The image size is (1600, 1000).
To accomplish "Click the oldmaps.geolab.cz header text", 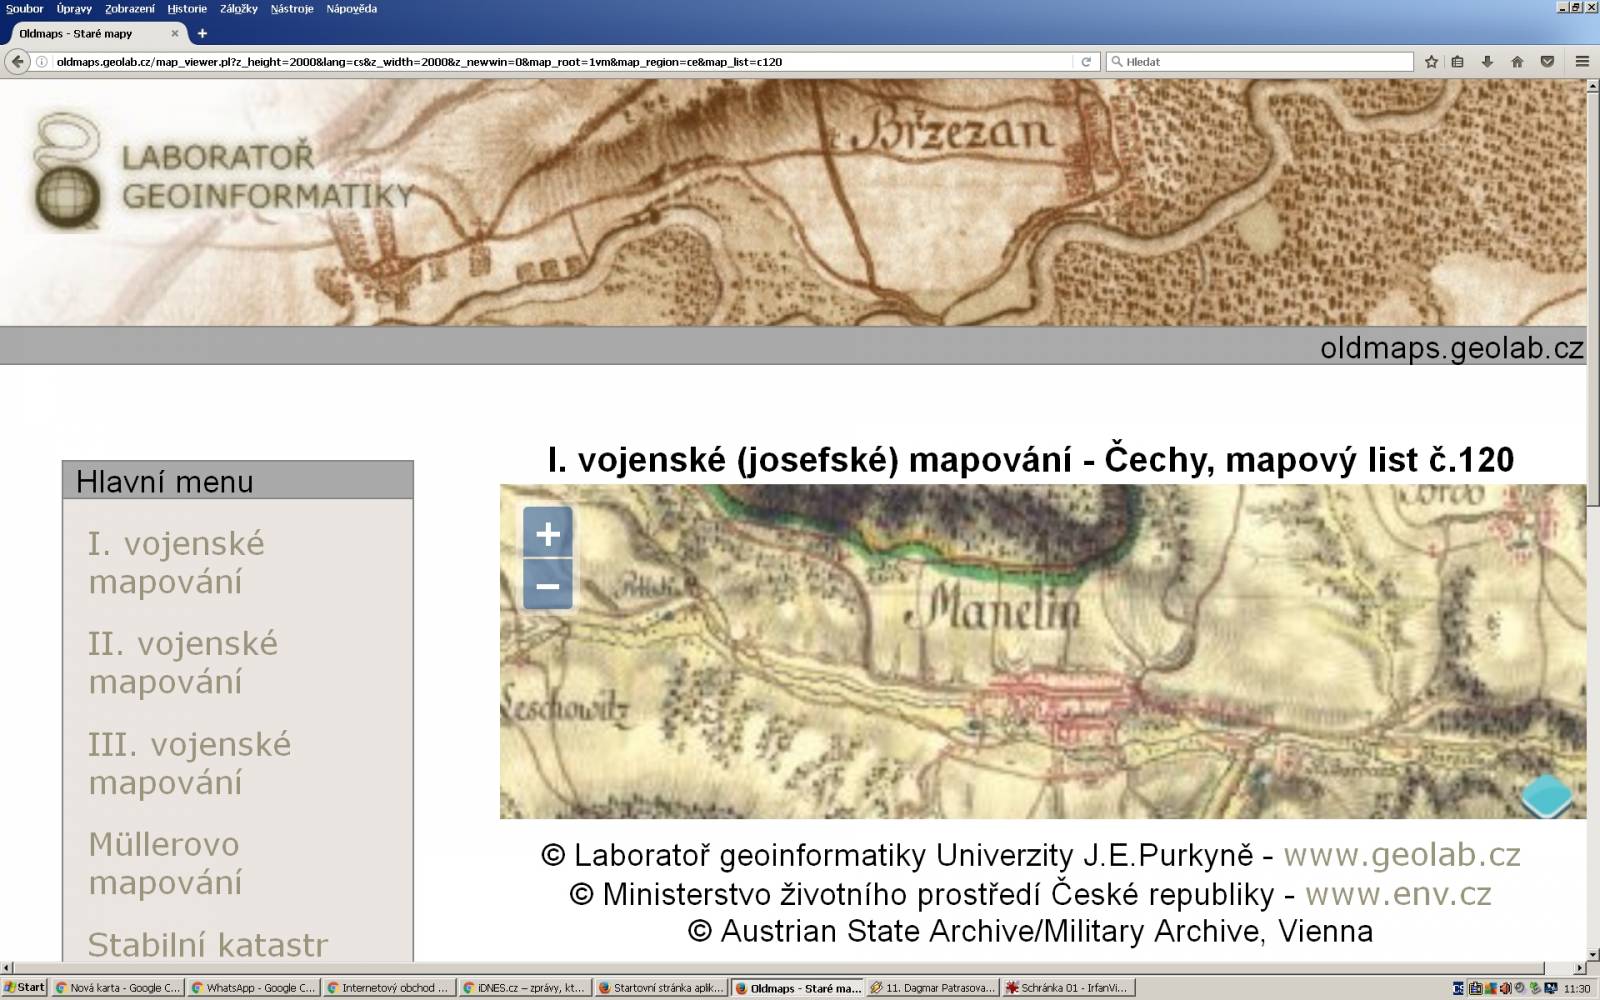I will pos(1452,348).
